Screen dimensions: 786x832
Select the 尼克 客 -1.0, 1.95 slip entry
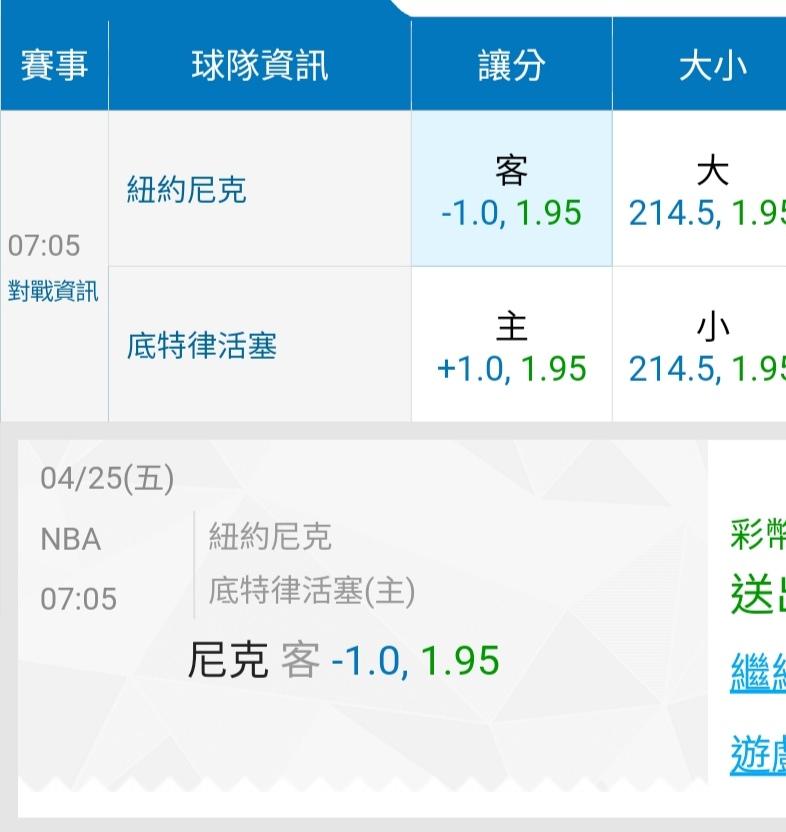343,660
